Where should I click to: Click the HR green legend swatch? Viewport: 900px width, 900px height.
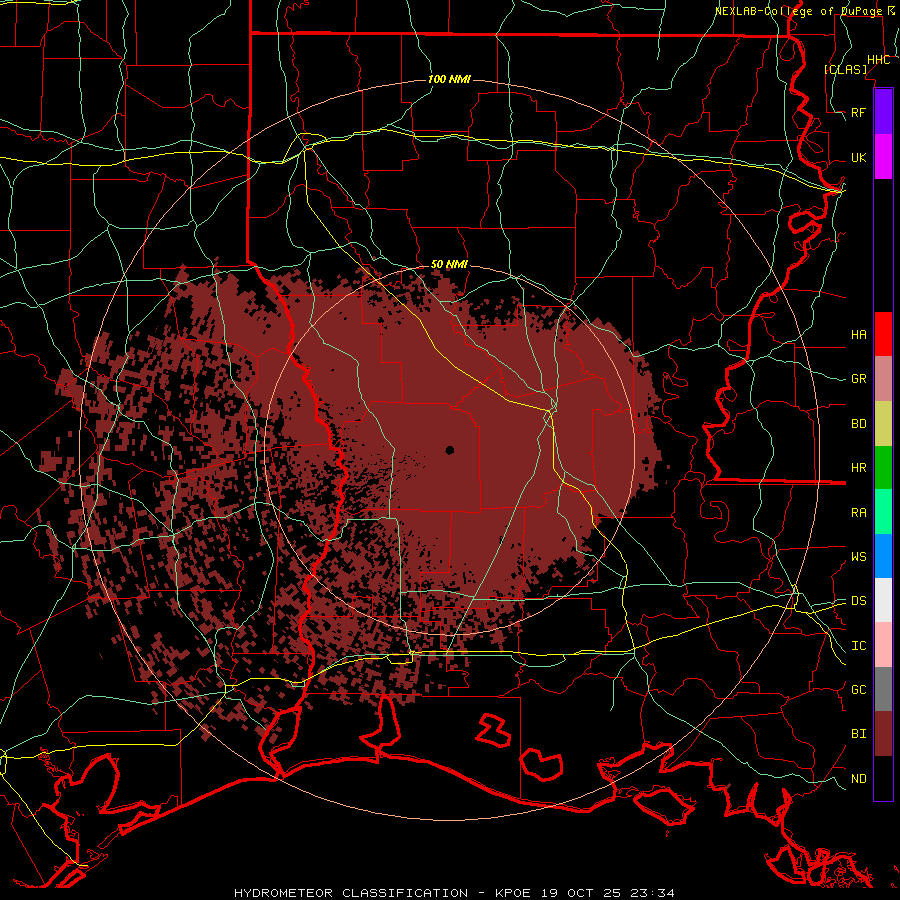tap(883, 468)
